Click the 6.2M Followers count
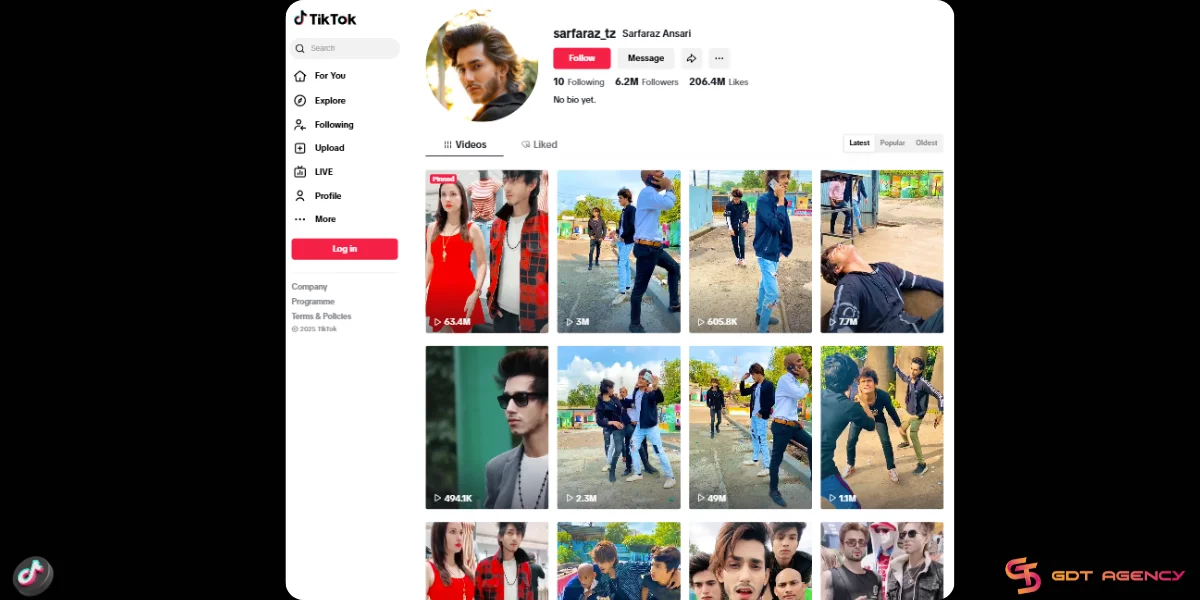Viewport: 1200px width, 600px height. pyautogui.click(x=647, y=82)
